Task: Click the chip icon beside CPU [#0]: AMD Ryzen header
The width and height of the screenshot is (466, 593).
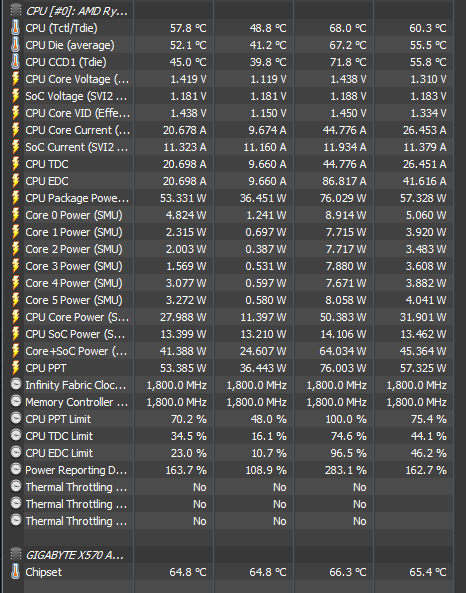Action: point(16,10)
